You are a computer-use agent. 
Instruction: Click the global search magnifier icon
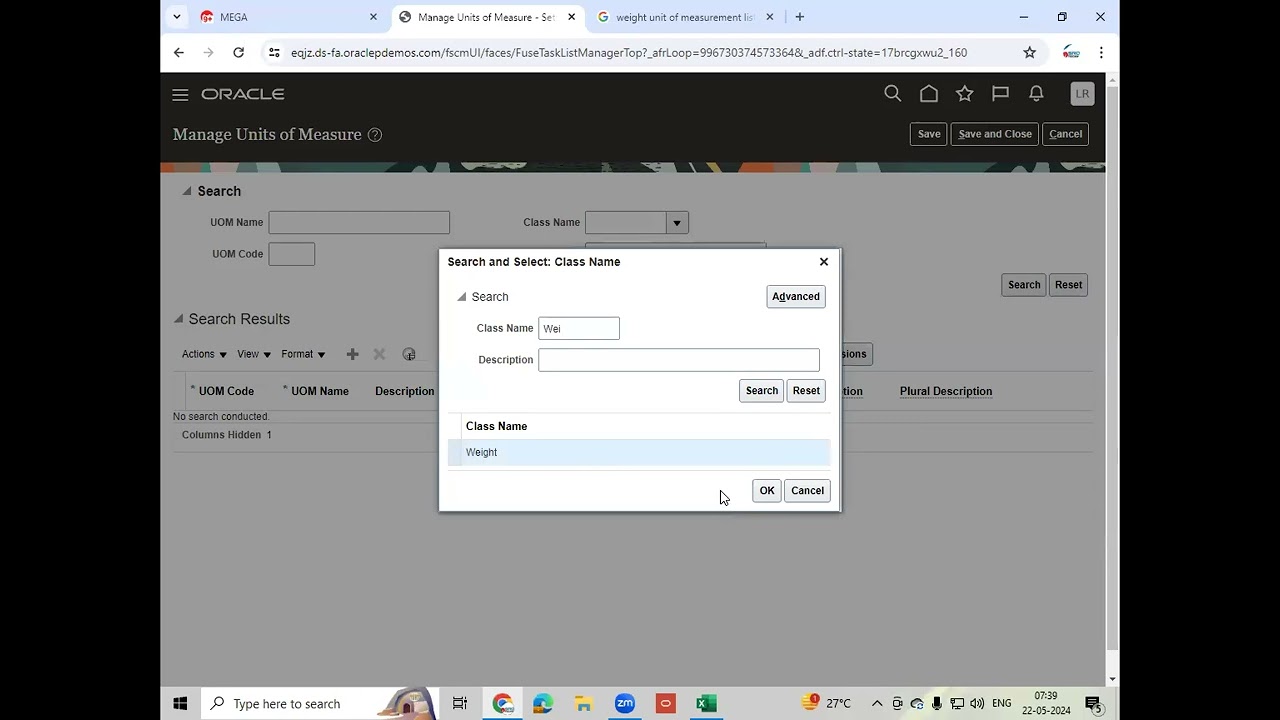tap(893, 93)
